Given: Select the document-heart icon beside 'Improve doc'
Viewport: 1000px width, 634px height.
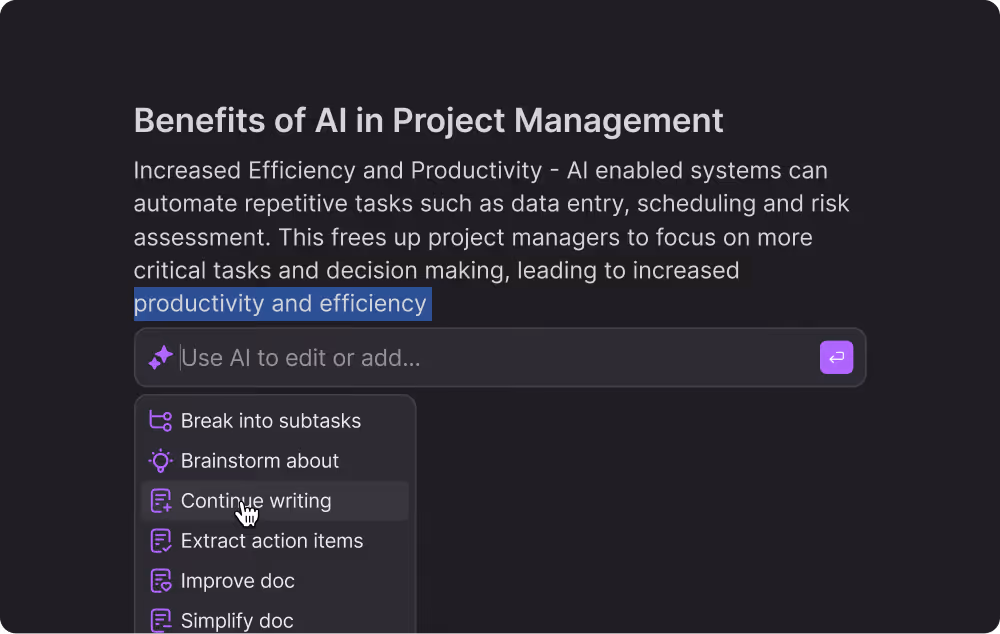Looking at the screenshot, I should tap(160, 580).
